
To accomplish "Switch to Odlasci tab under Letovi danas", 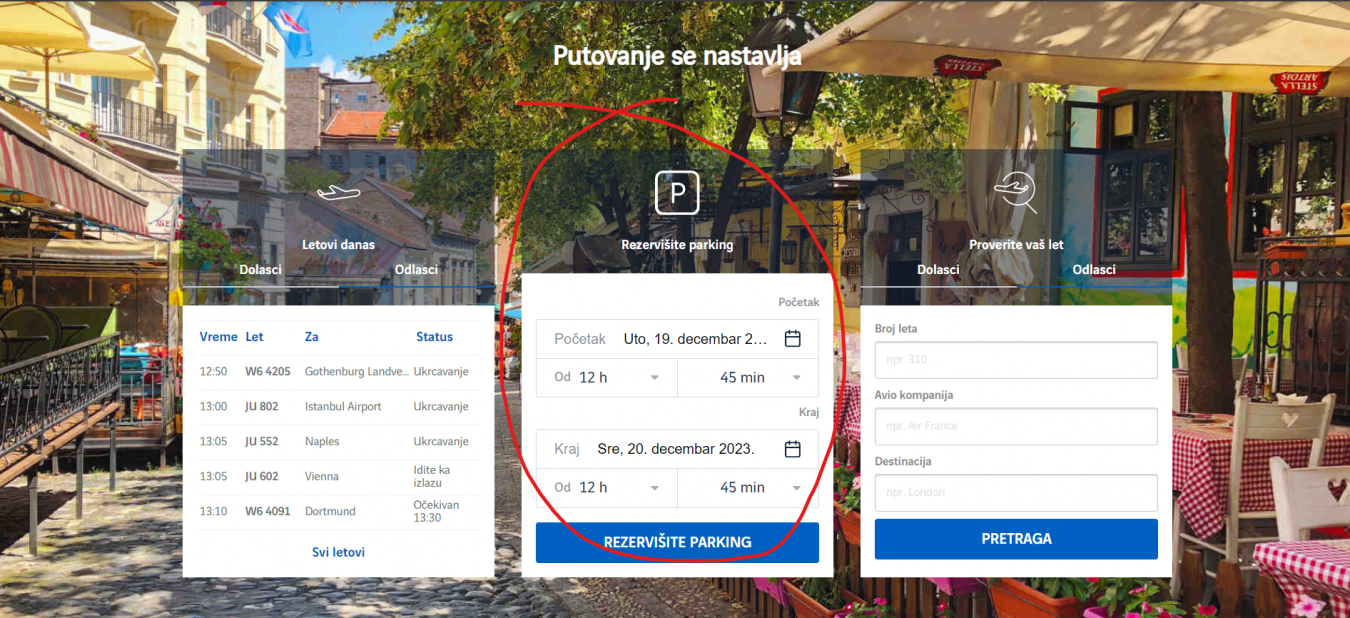I will [416, 270].
